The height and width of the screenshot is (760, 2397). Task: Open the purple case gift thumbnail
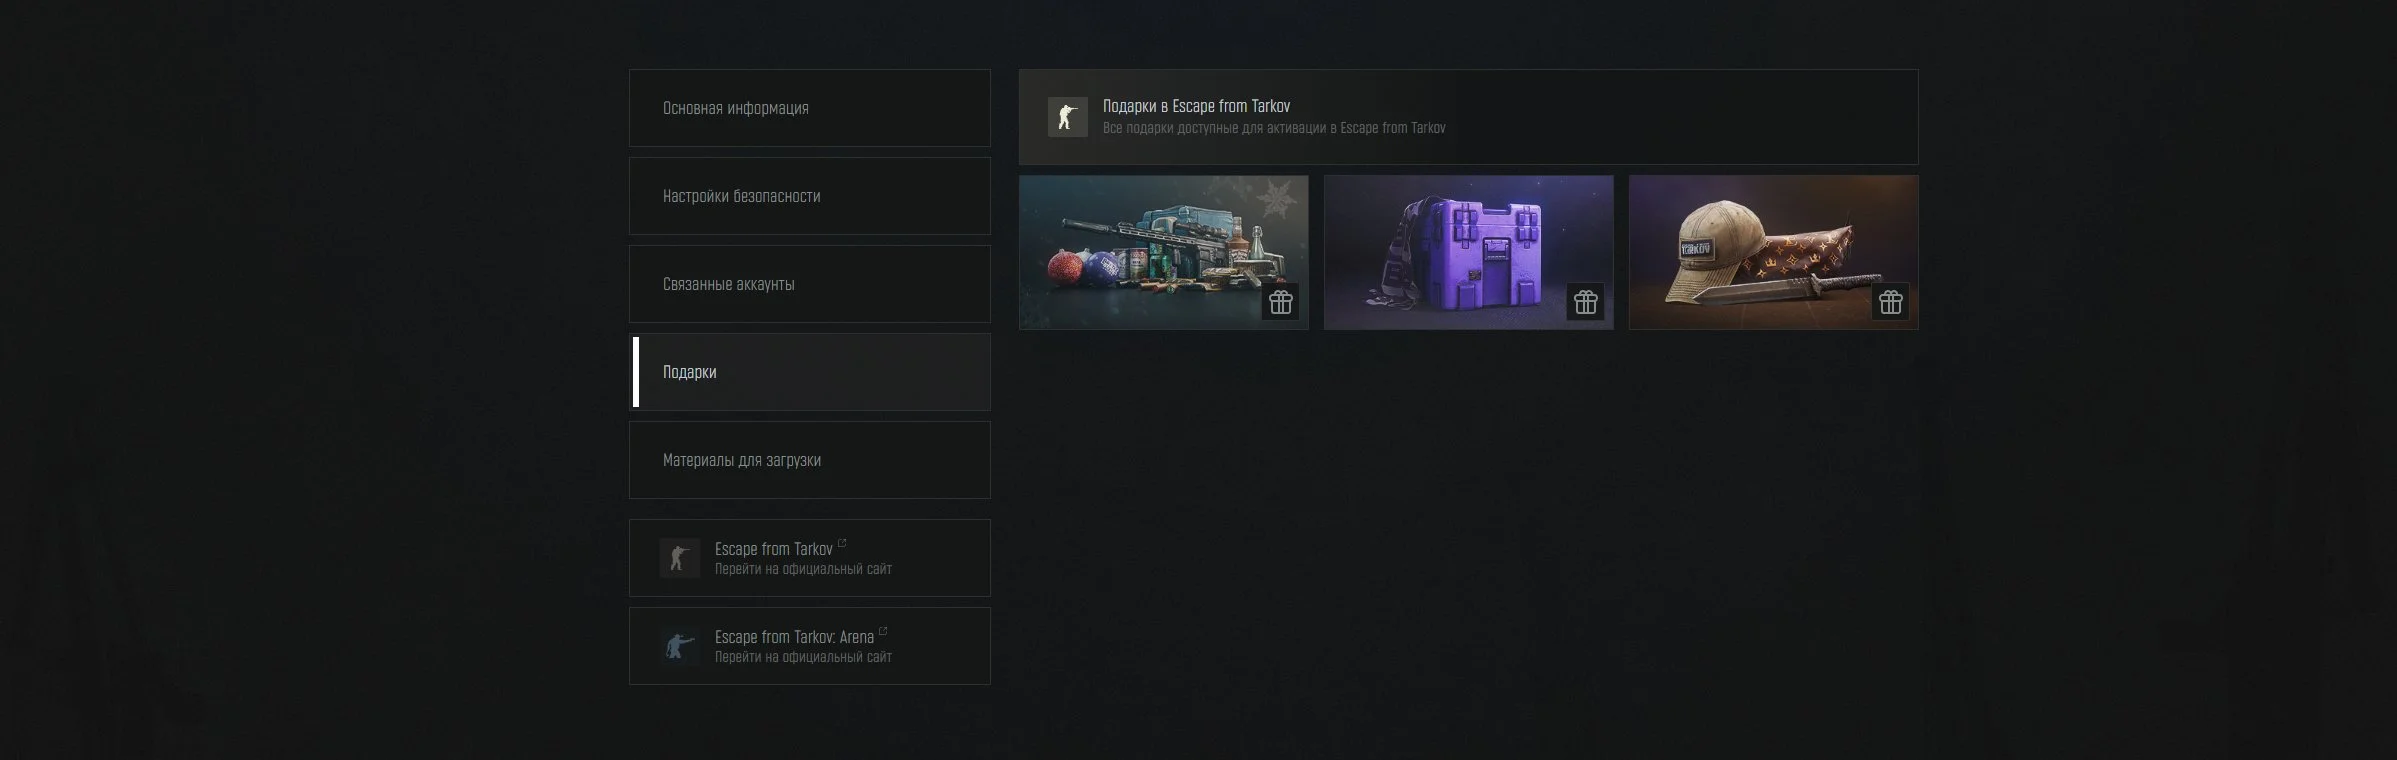point(1468,252)
